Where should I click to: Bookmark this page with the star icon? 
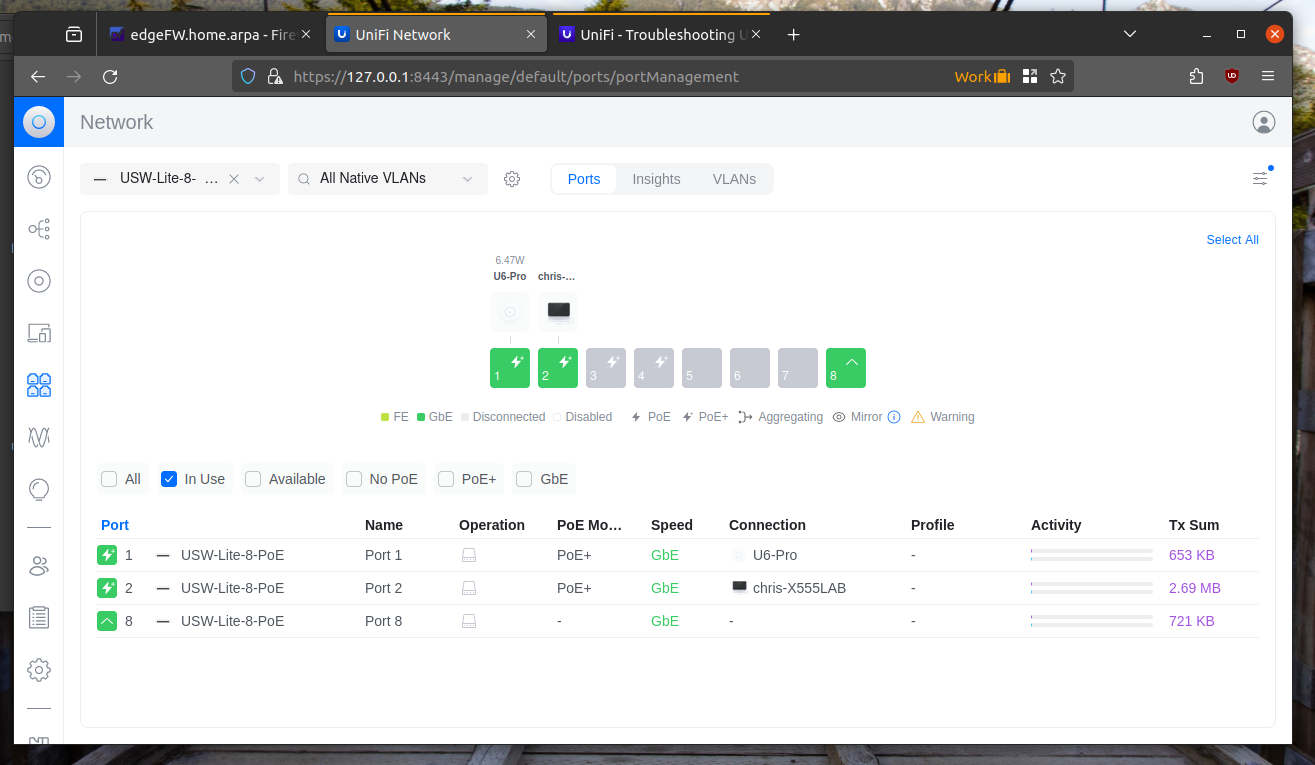1058,76
